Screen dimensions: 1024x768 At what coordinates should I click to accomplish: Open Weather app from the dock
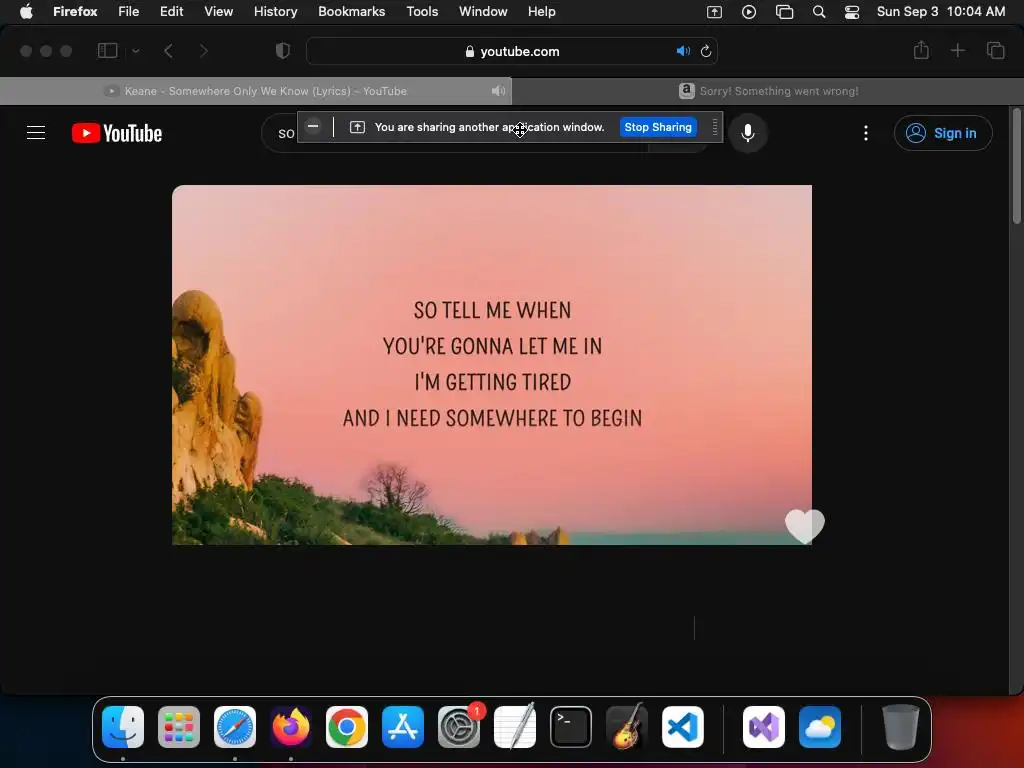tap(820, 727)
